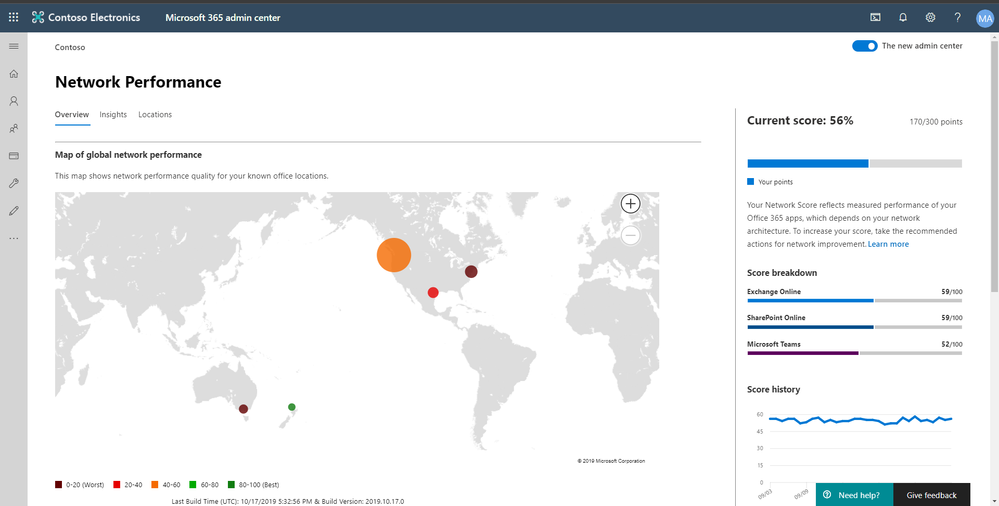Open the Learn more link
Viewport: 999px width, 506px height.
pos(888,244)
